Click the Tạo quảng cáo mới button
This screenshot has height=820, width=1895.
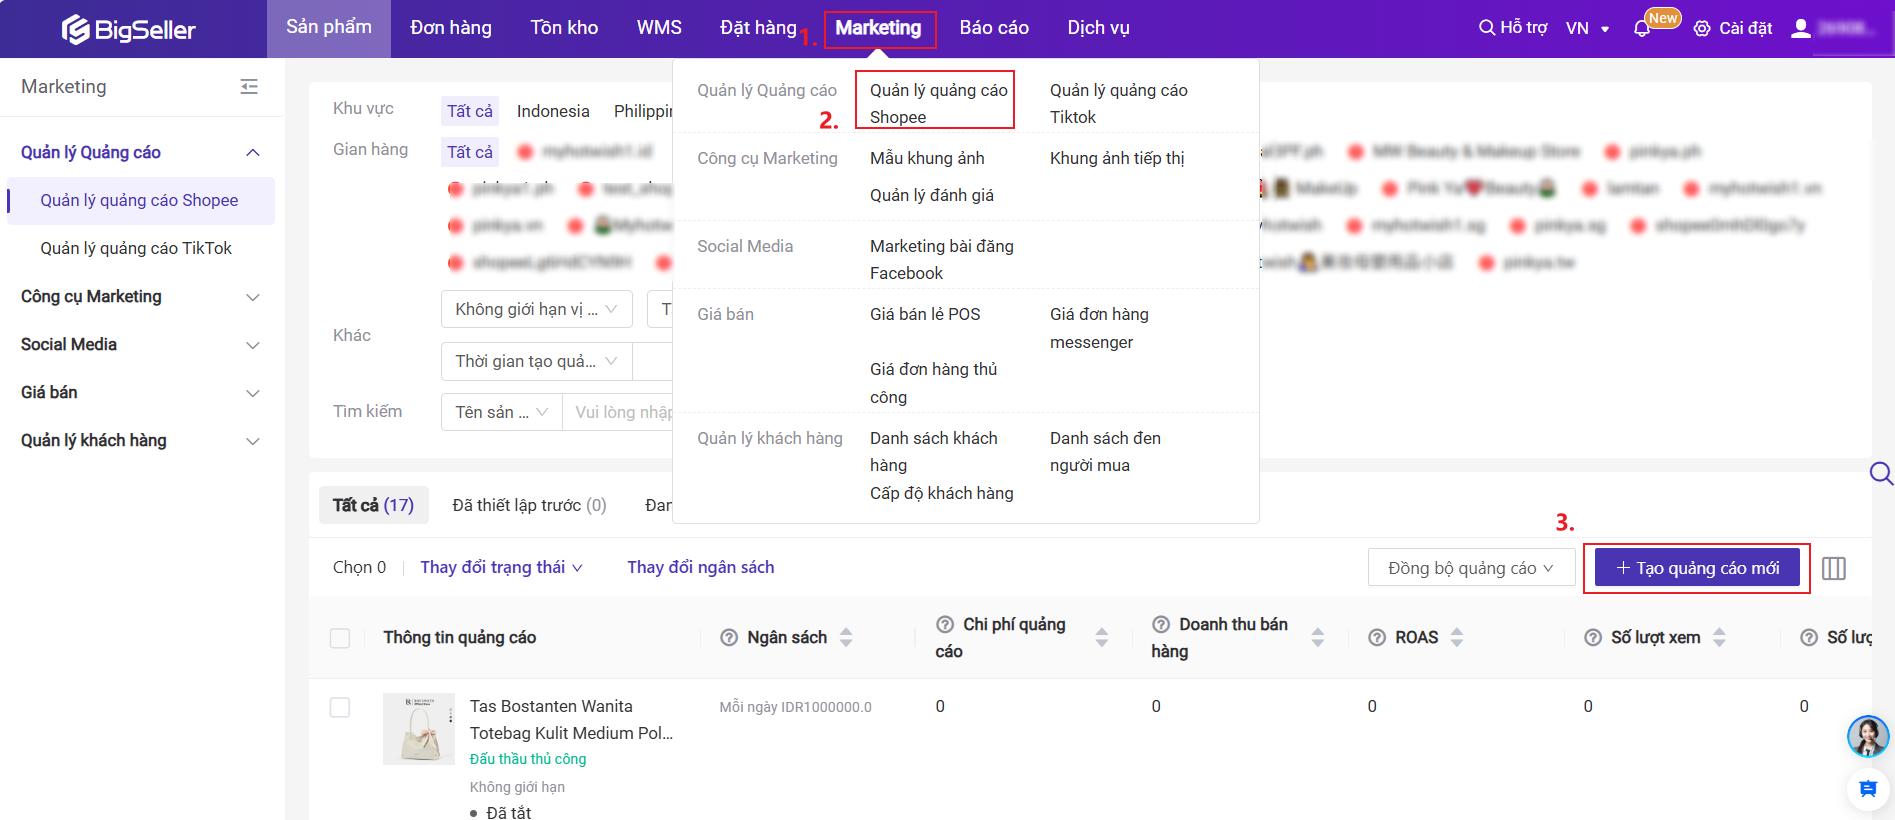pos(1697,568)
